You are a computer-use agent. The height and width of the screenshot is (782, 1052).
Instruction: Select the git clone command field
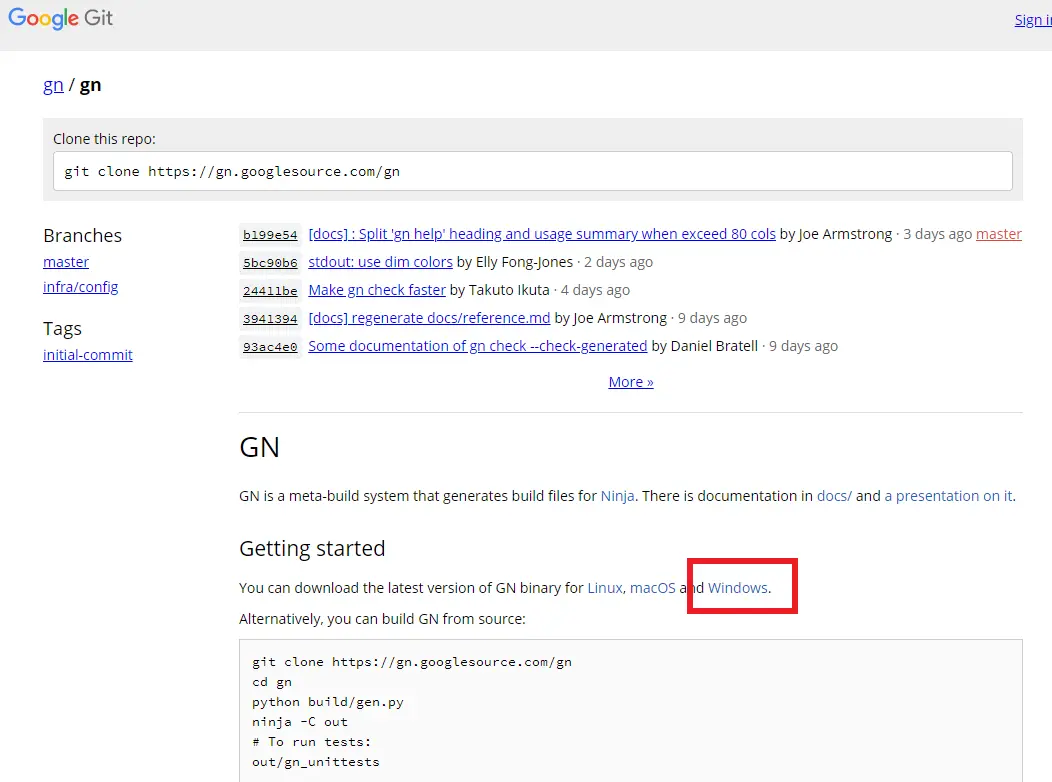pyautogui.click(x=533, y=171)
